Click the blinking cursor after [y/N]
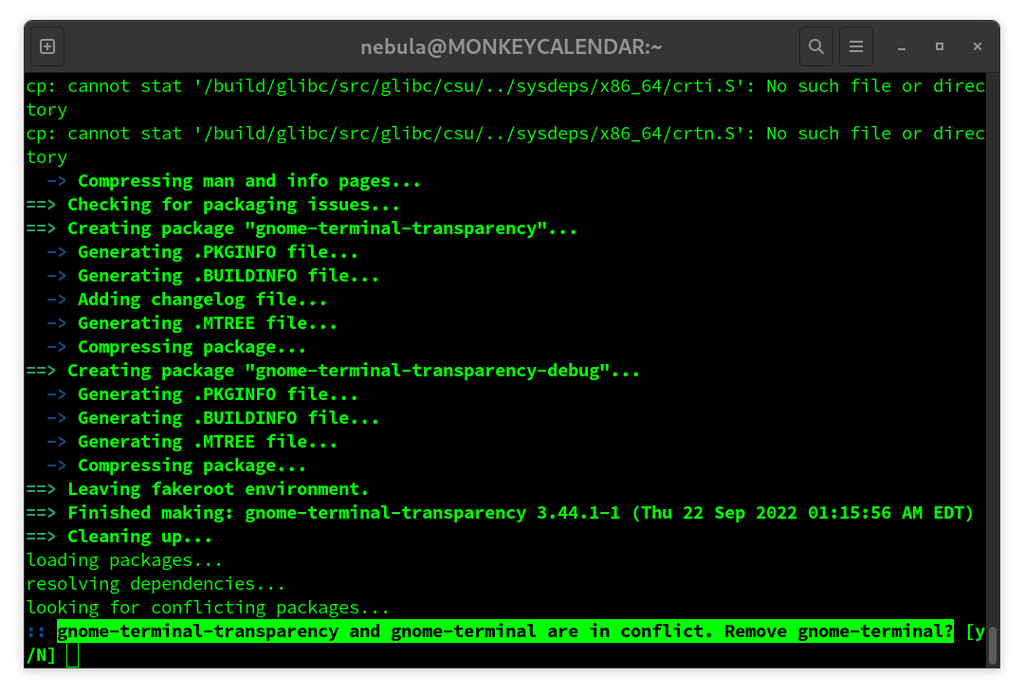Screen dimensions: 1024x695 (72, 655)
